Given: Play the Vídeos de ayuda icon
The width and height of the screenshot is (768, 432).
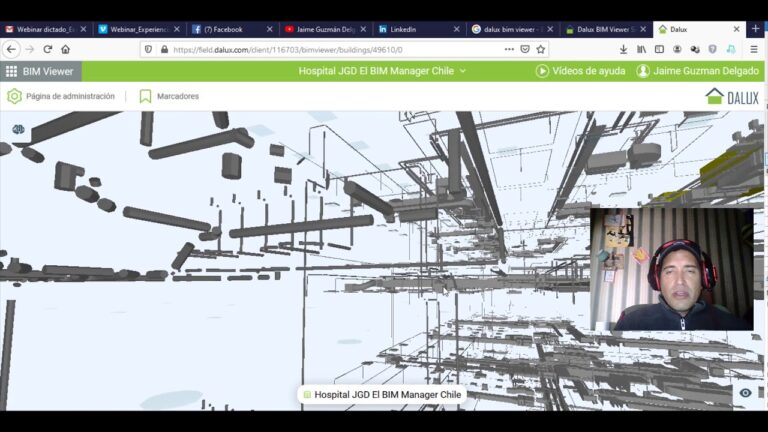Looking at the screenshot, I should coord(542,71).
